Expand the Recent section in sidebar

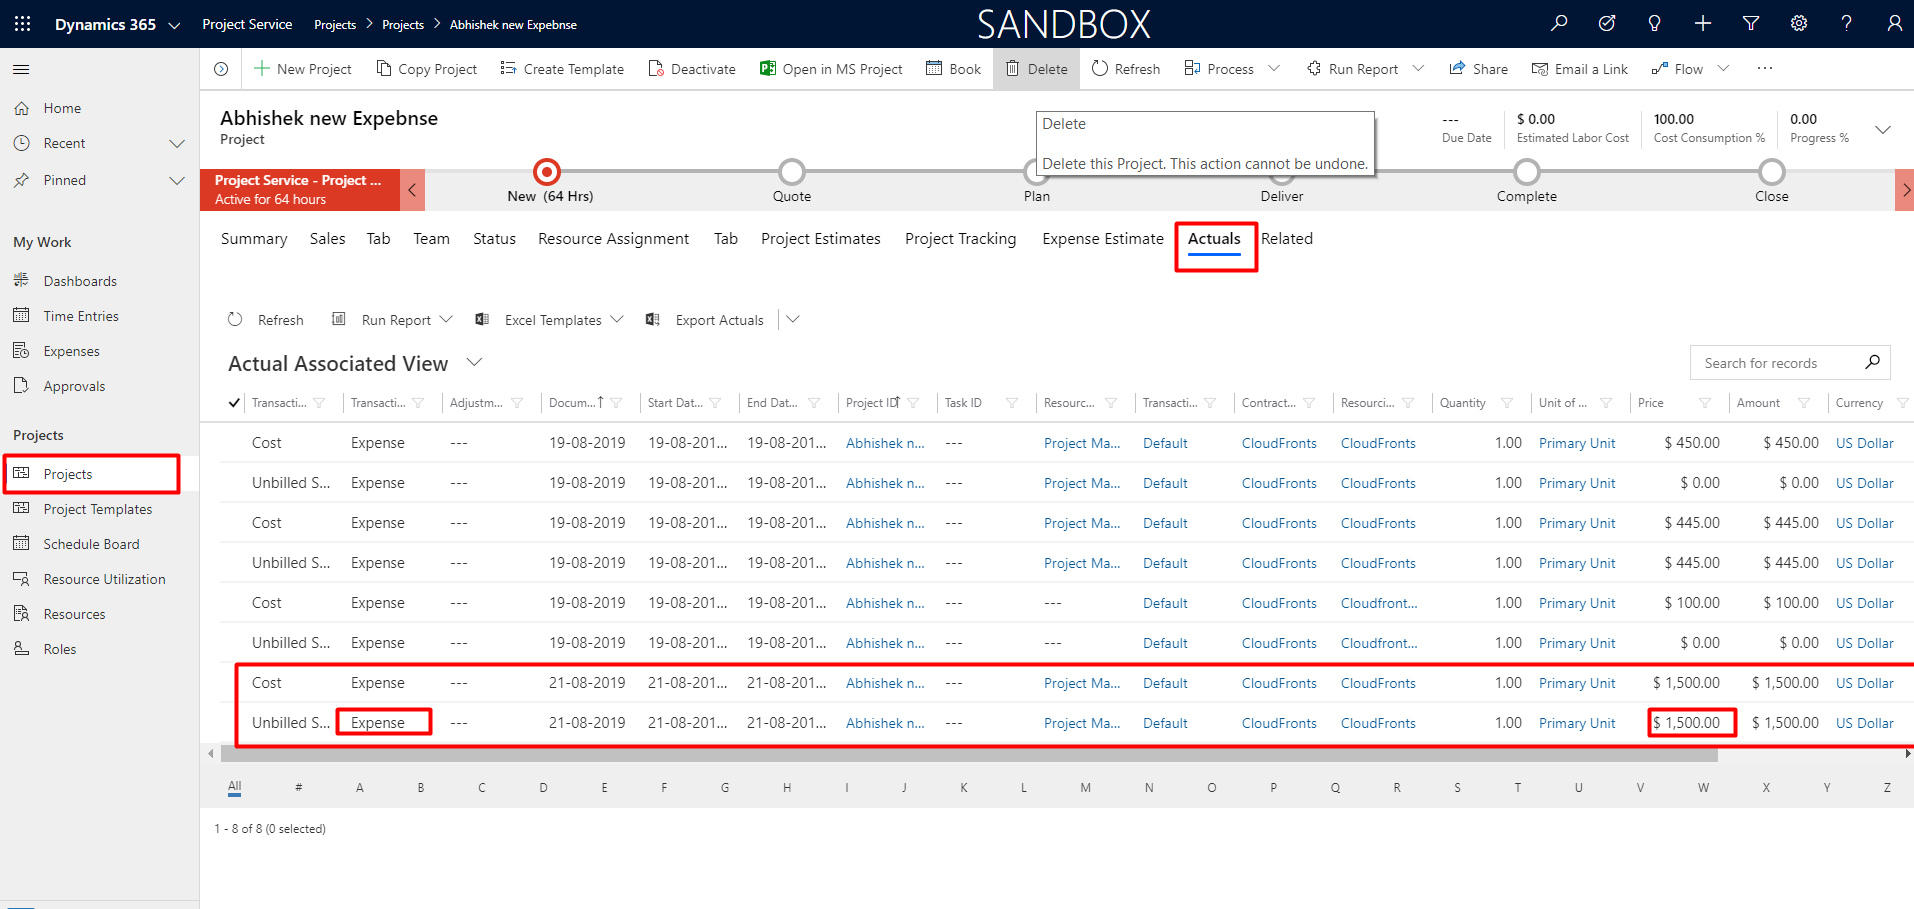(177, 143)
